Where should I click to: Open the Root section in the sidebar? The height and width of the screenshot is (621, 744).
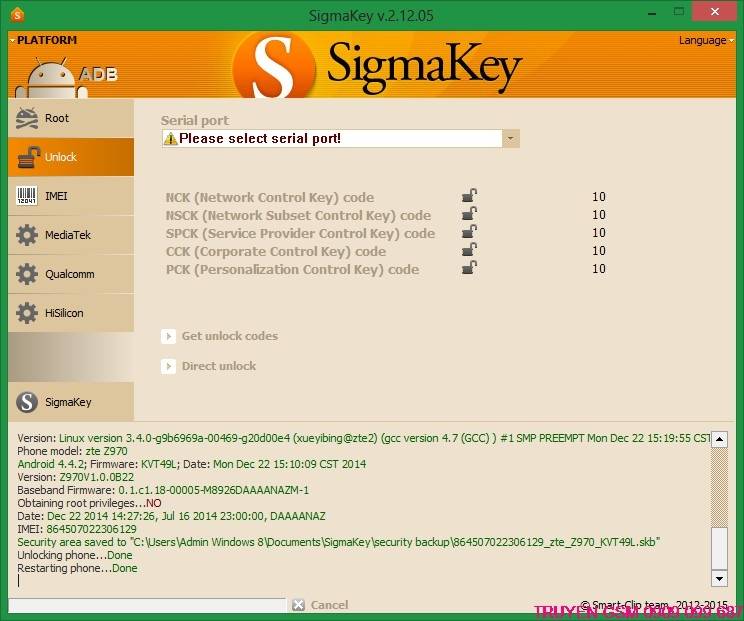[71, 118]
